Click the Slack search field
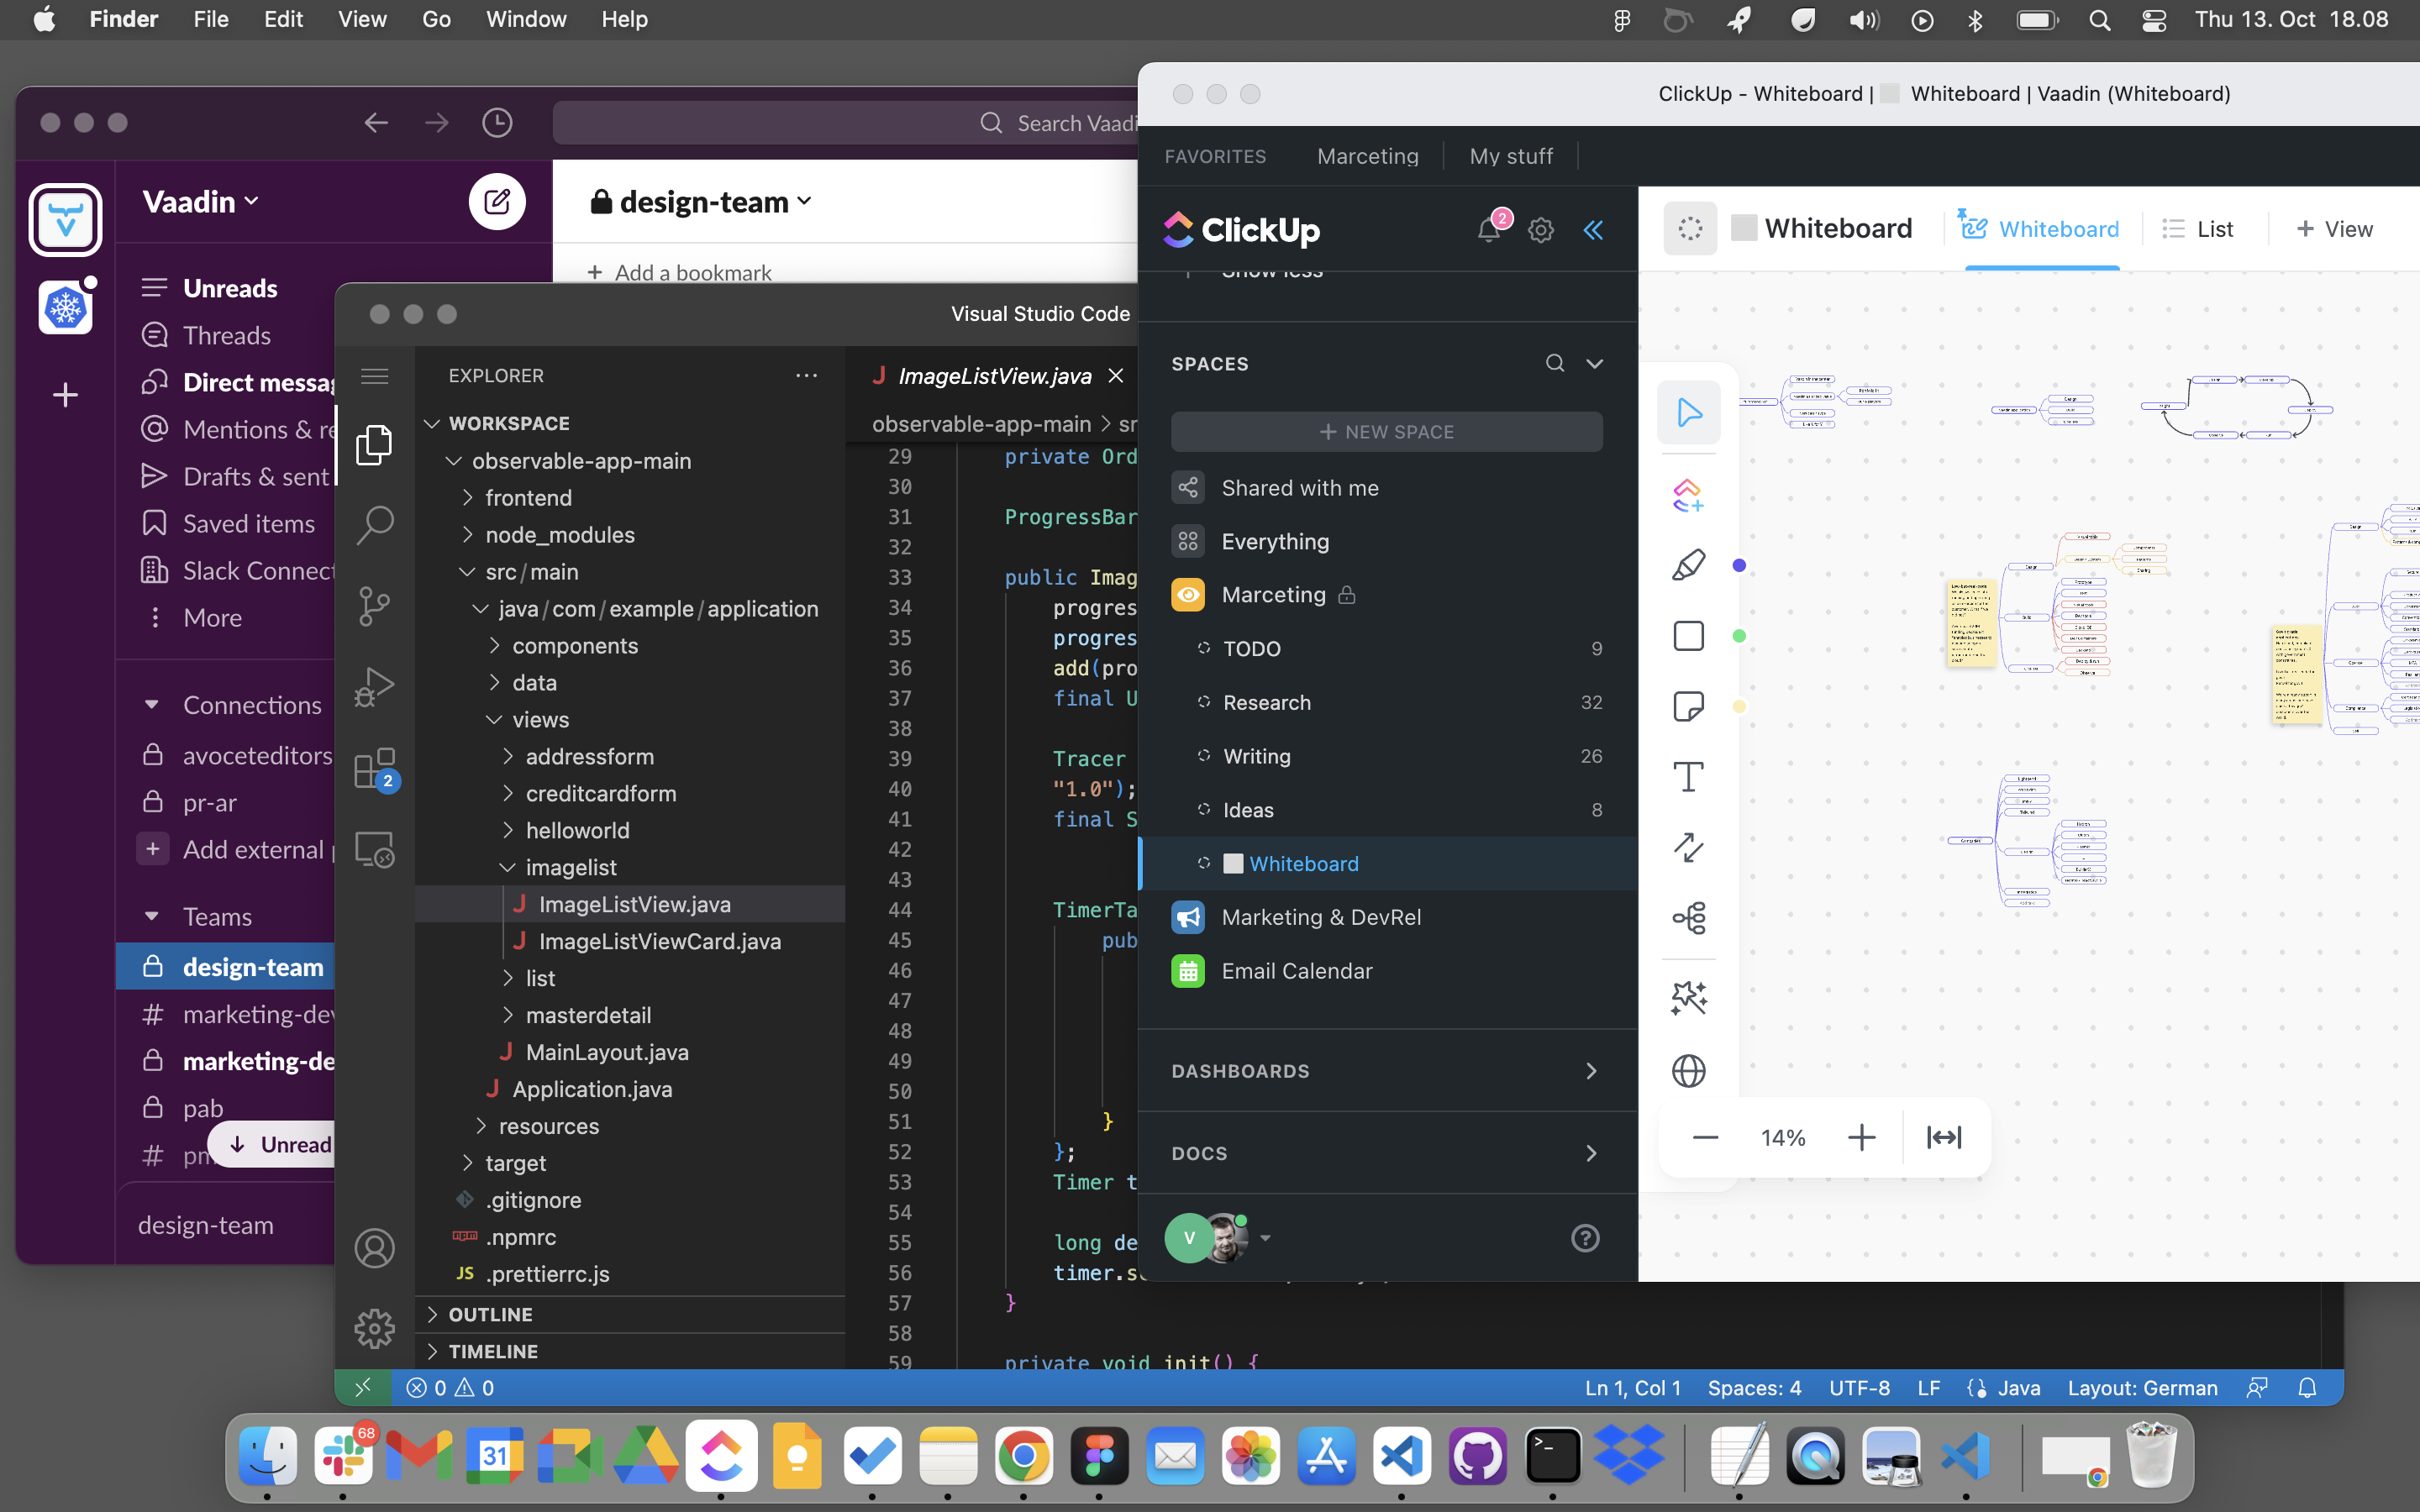Screen dimensions: 2420x1512 pyautogui.click(x=845, y=123)
